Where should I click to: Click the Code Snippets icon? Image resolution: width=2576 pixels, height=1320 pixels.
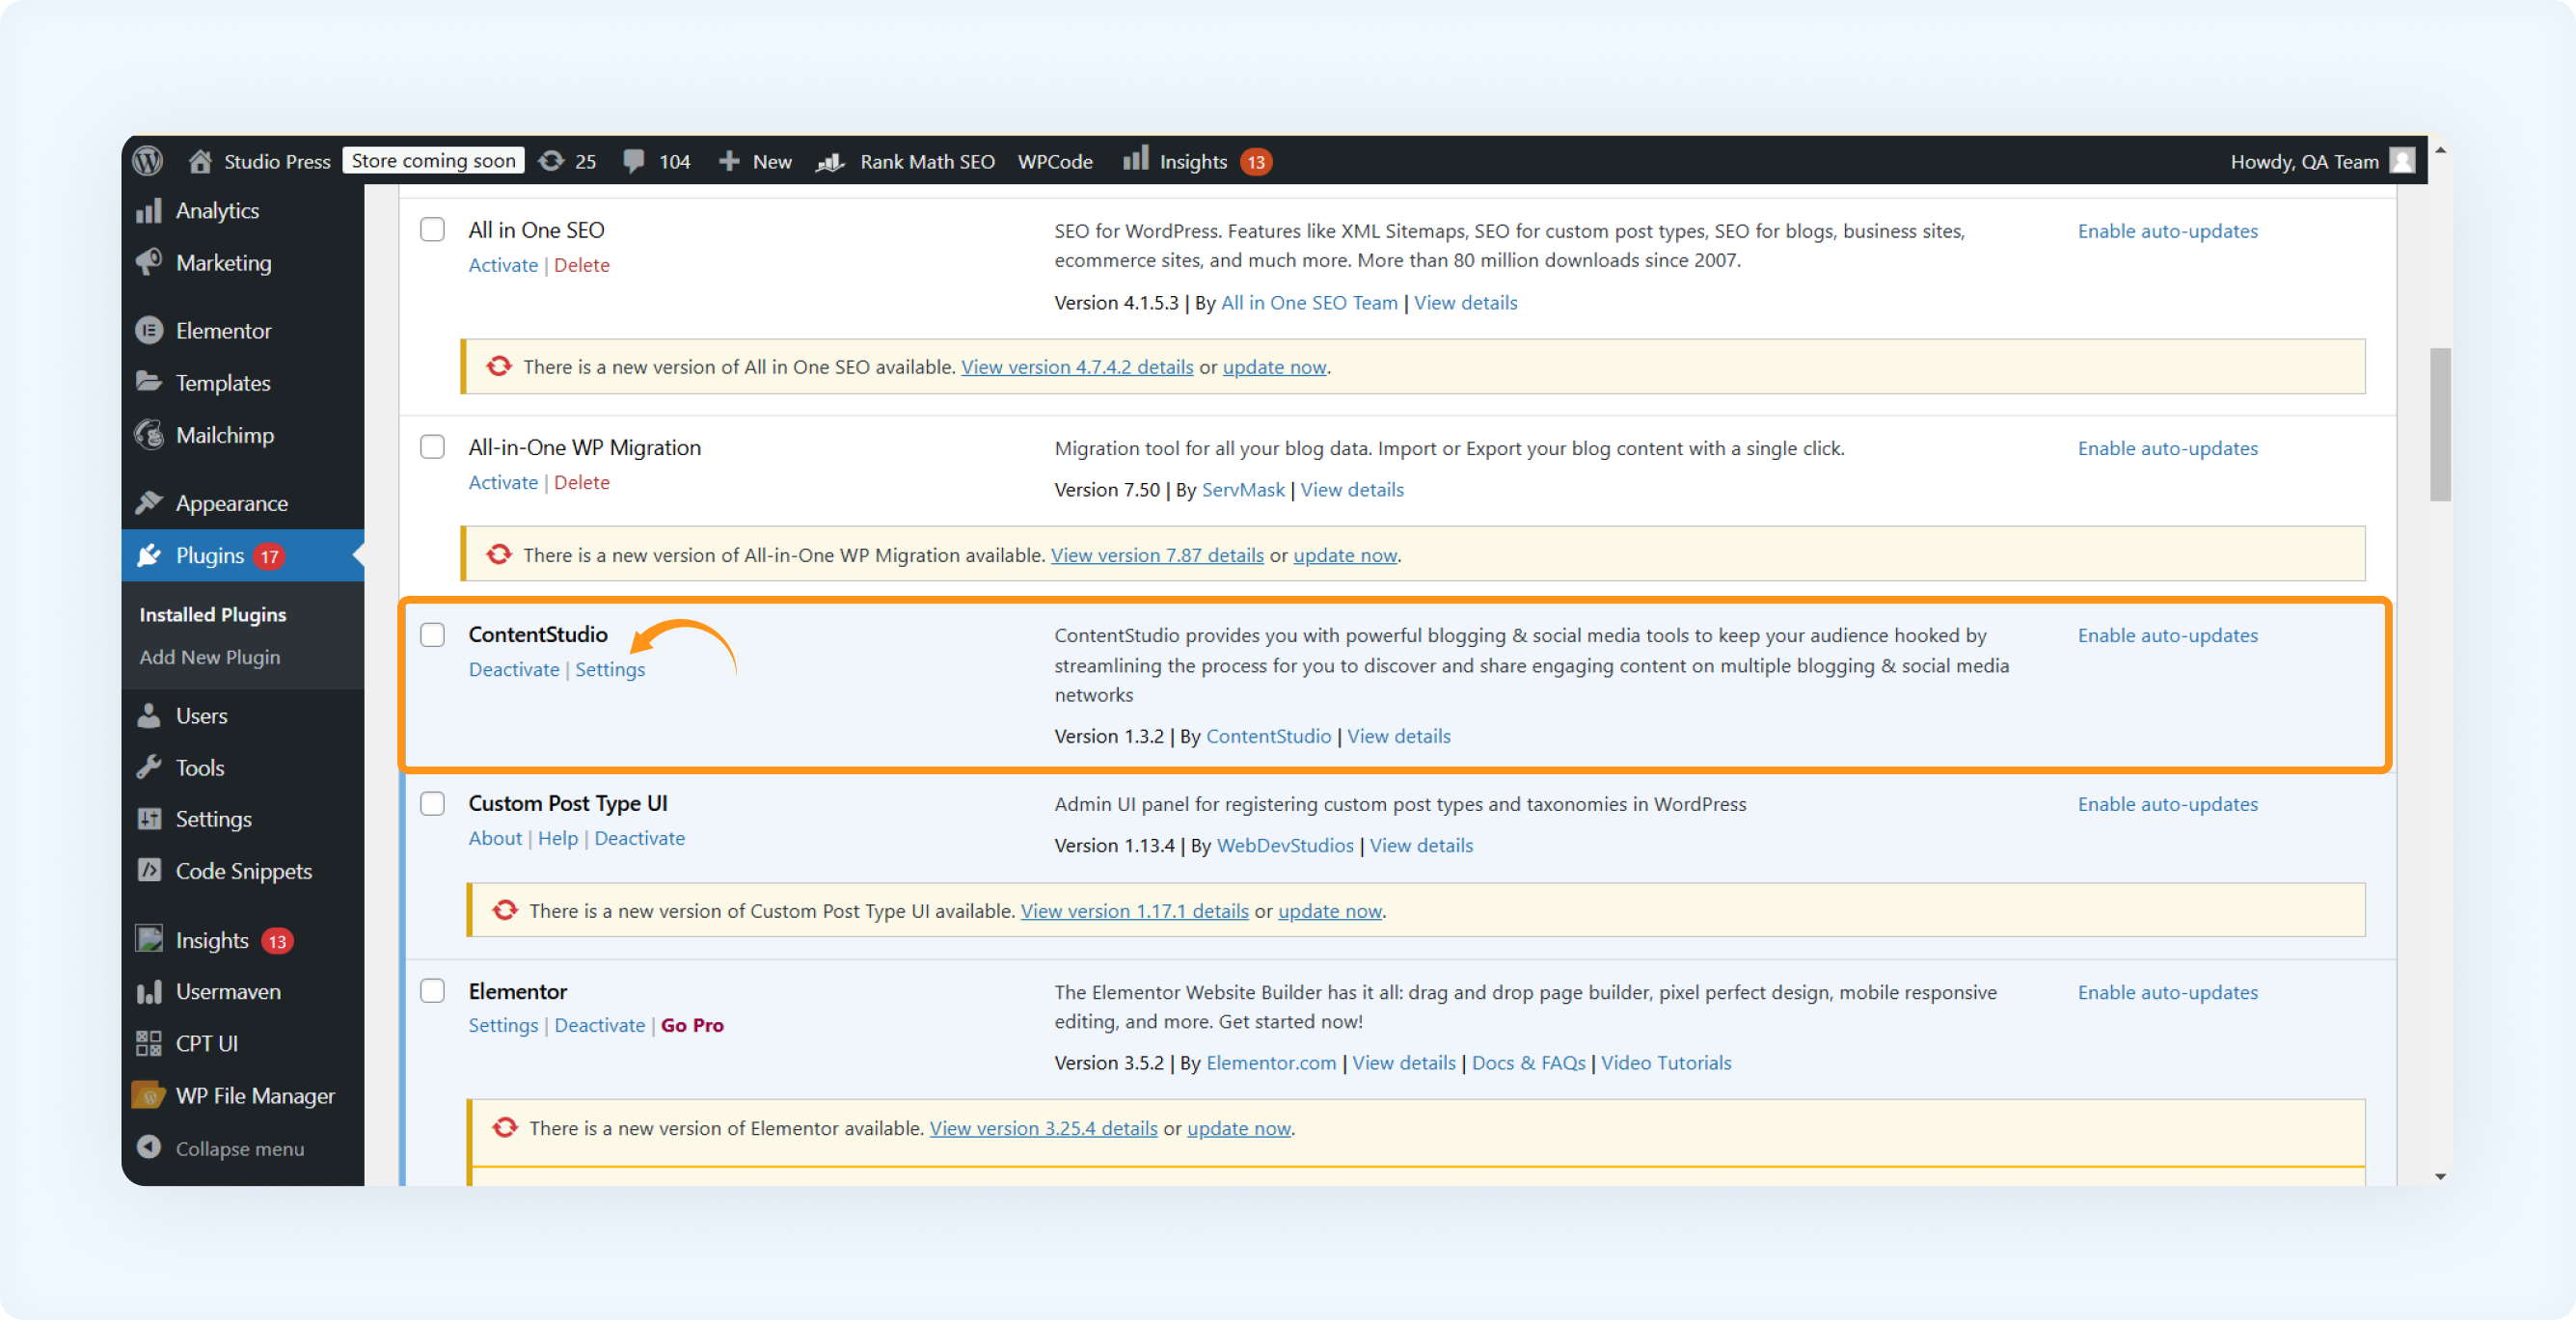pyautogui.click(x=149, y=870)
